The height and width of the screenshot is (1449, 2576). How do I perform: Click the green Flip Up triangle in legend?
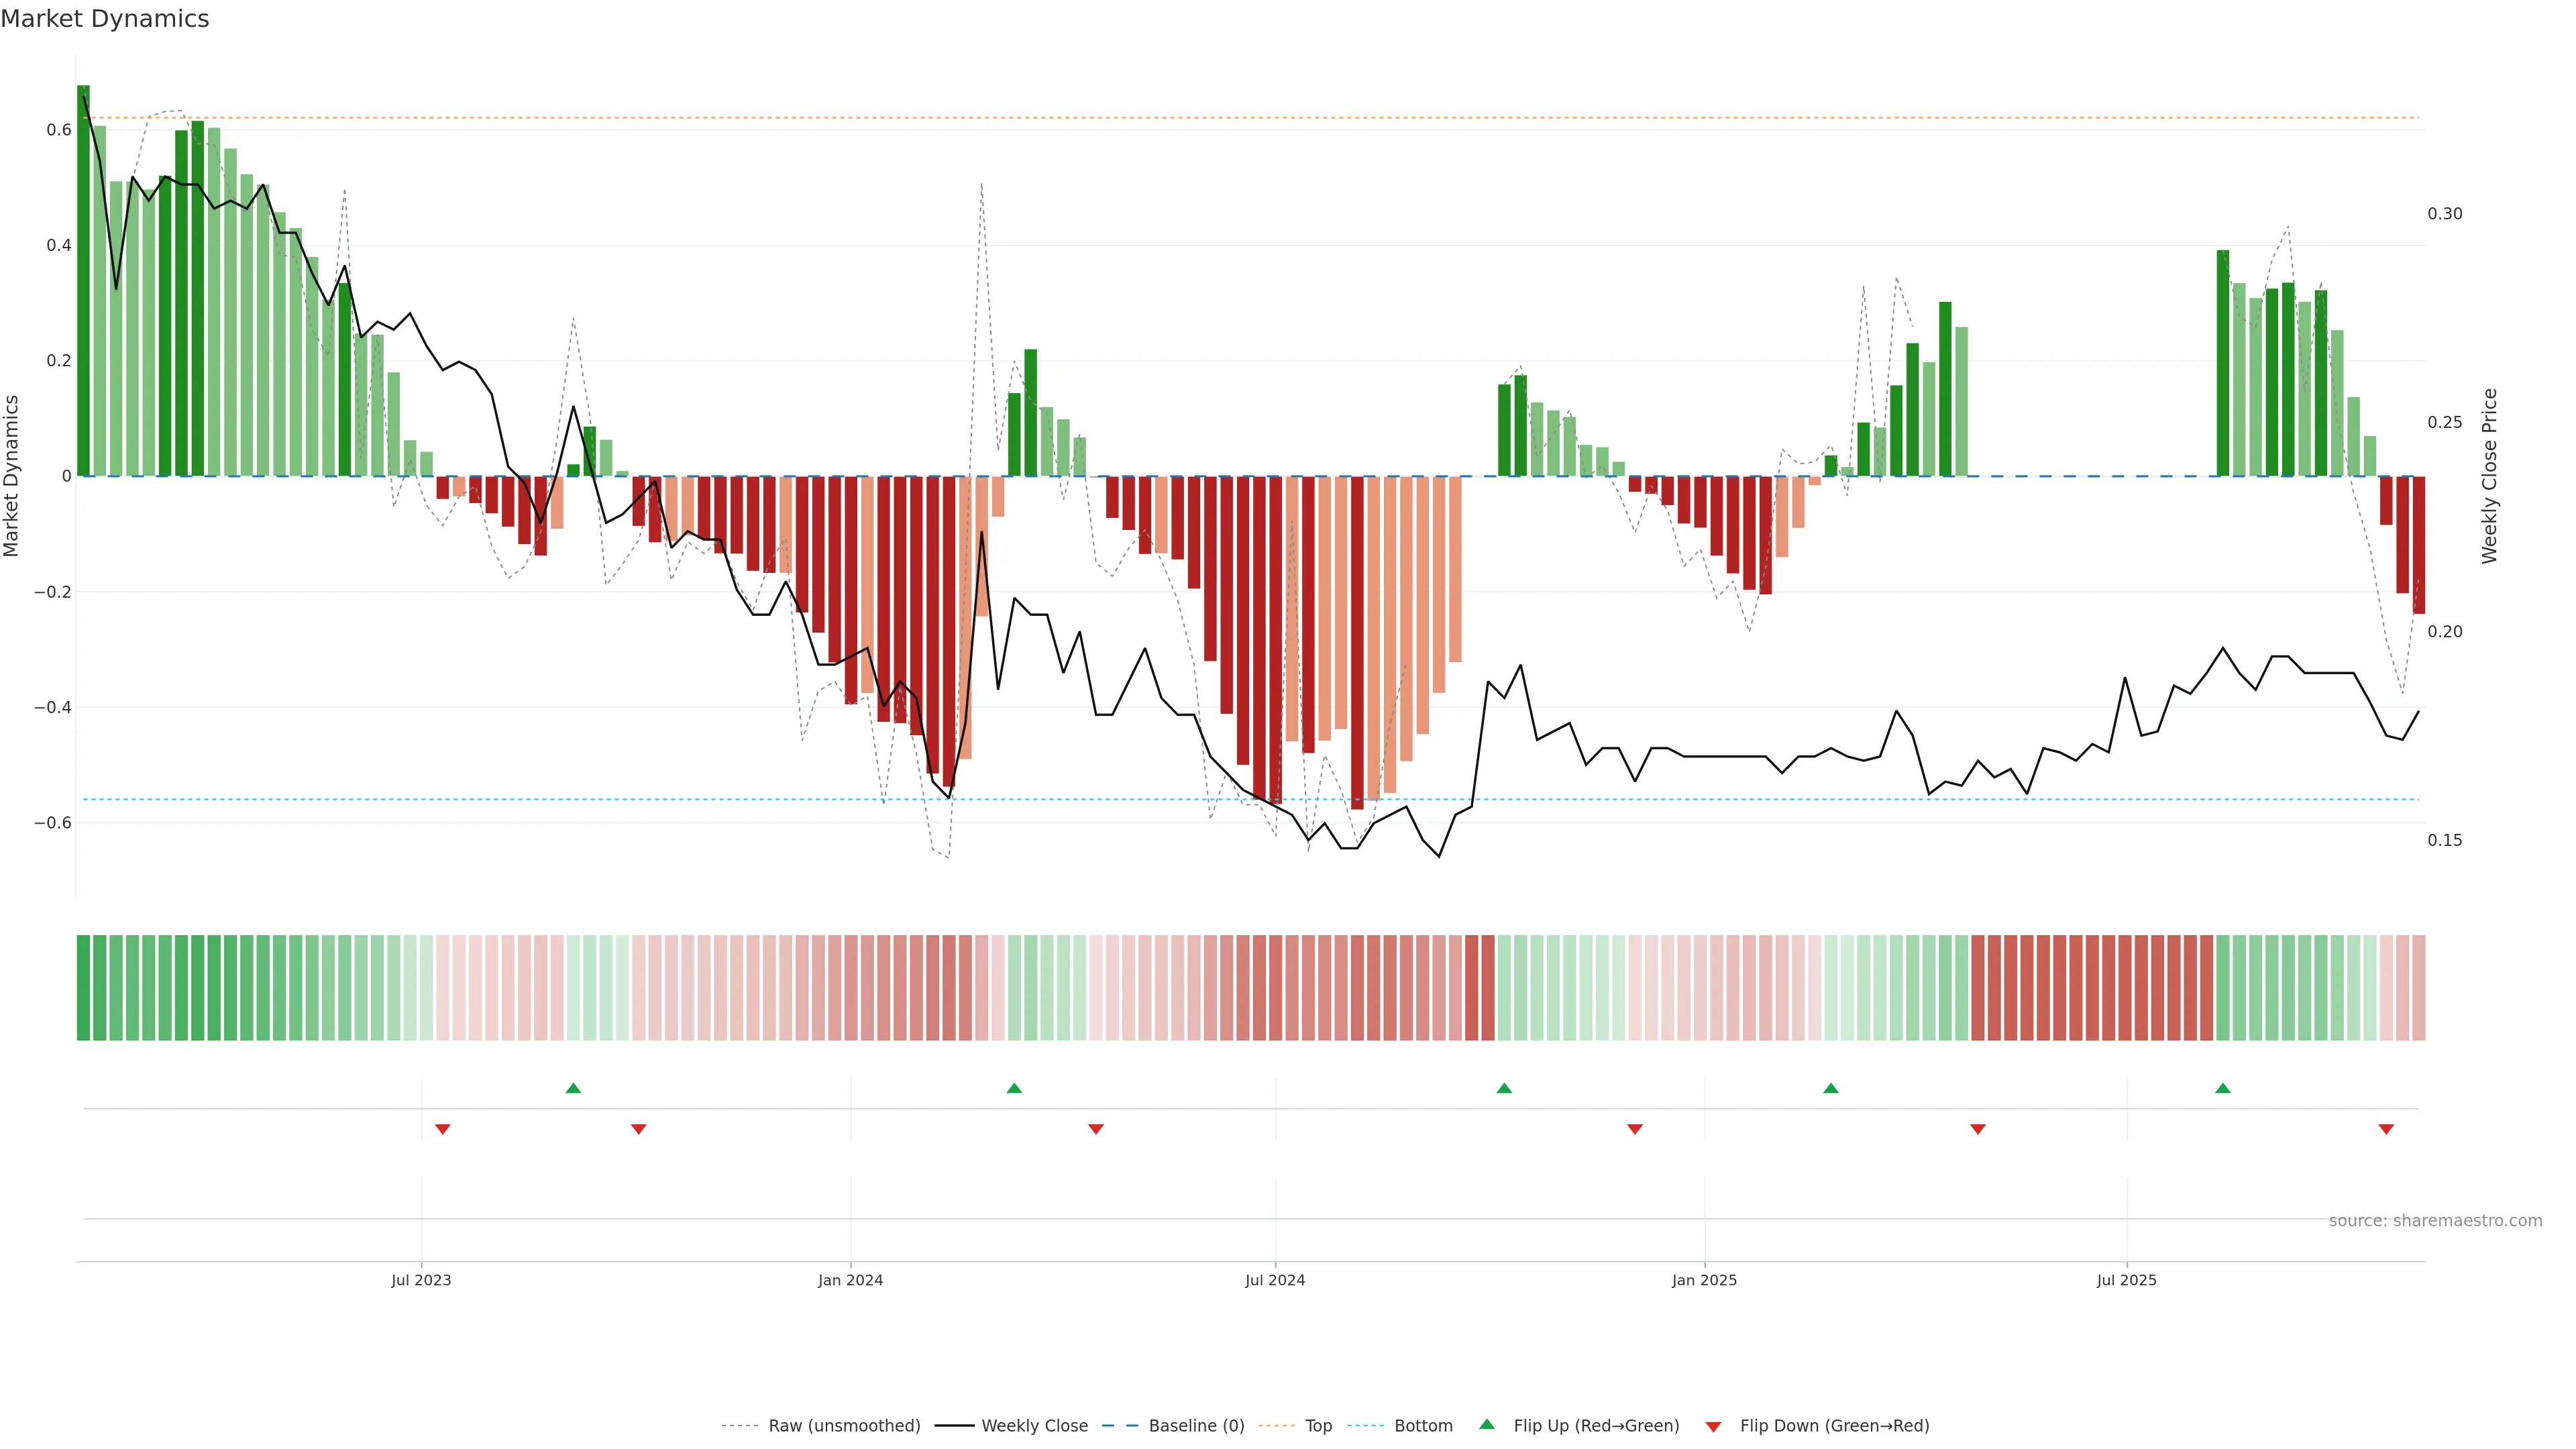1487,1424
